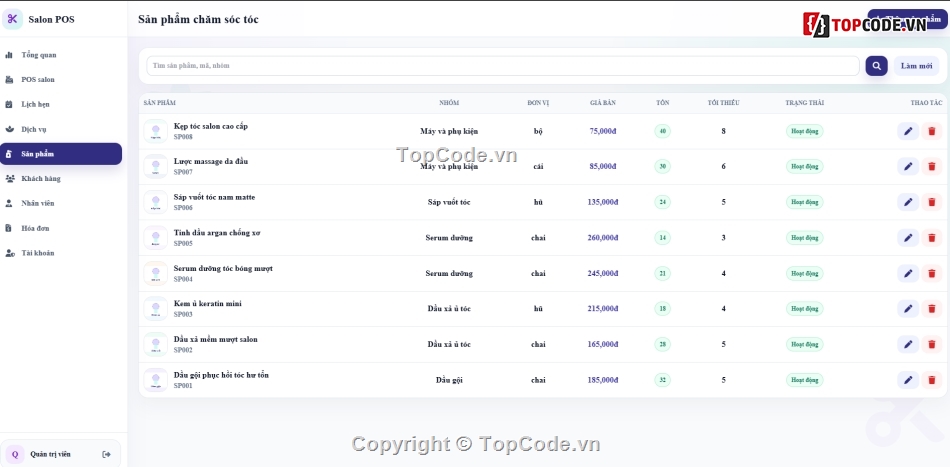Click the Làm mới button
This screenshot has height=467, width=950.
pyautogui.click(x=916, y=66)
